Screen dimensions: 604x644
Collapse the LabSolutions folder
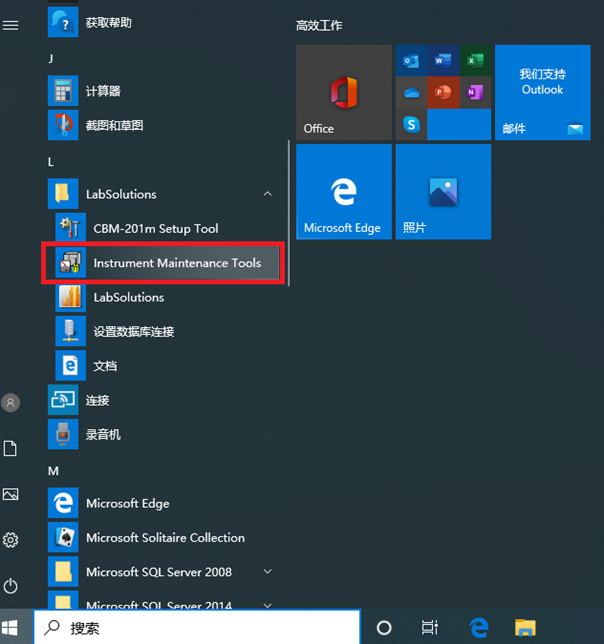pos(267,194)
